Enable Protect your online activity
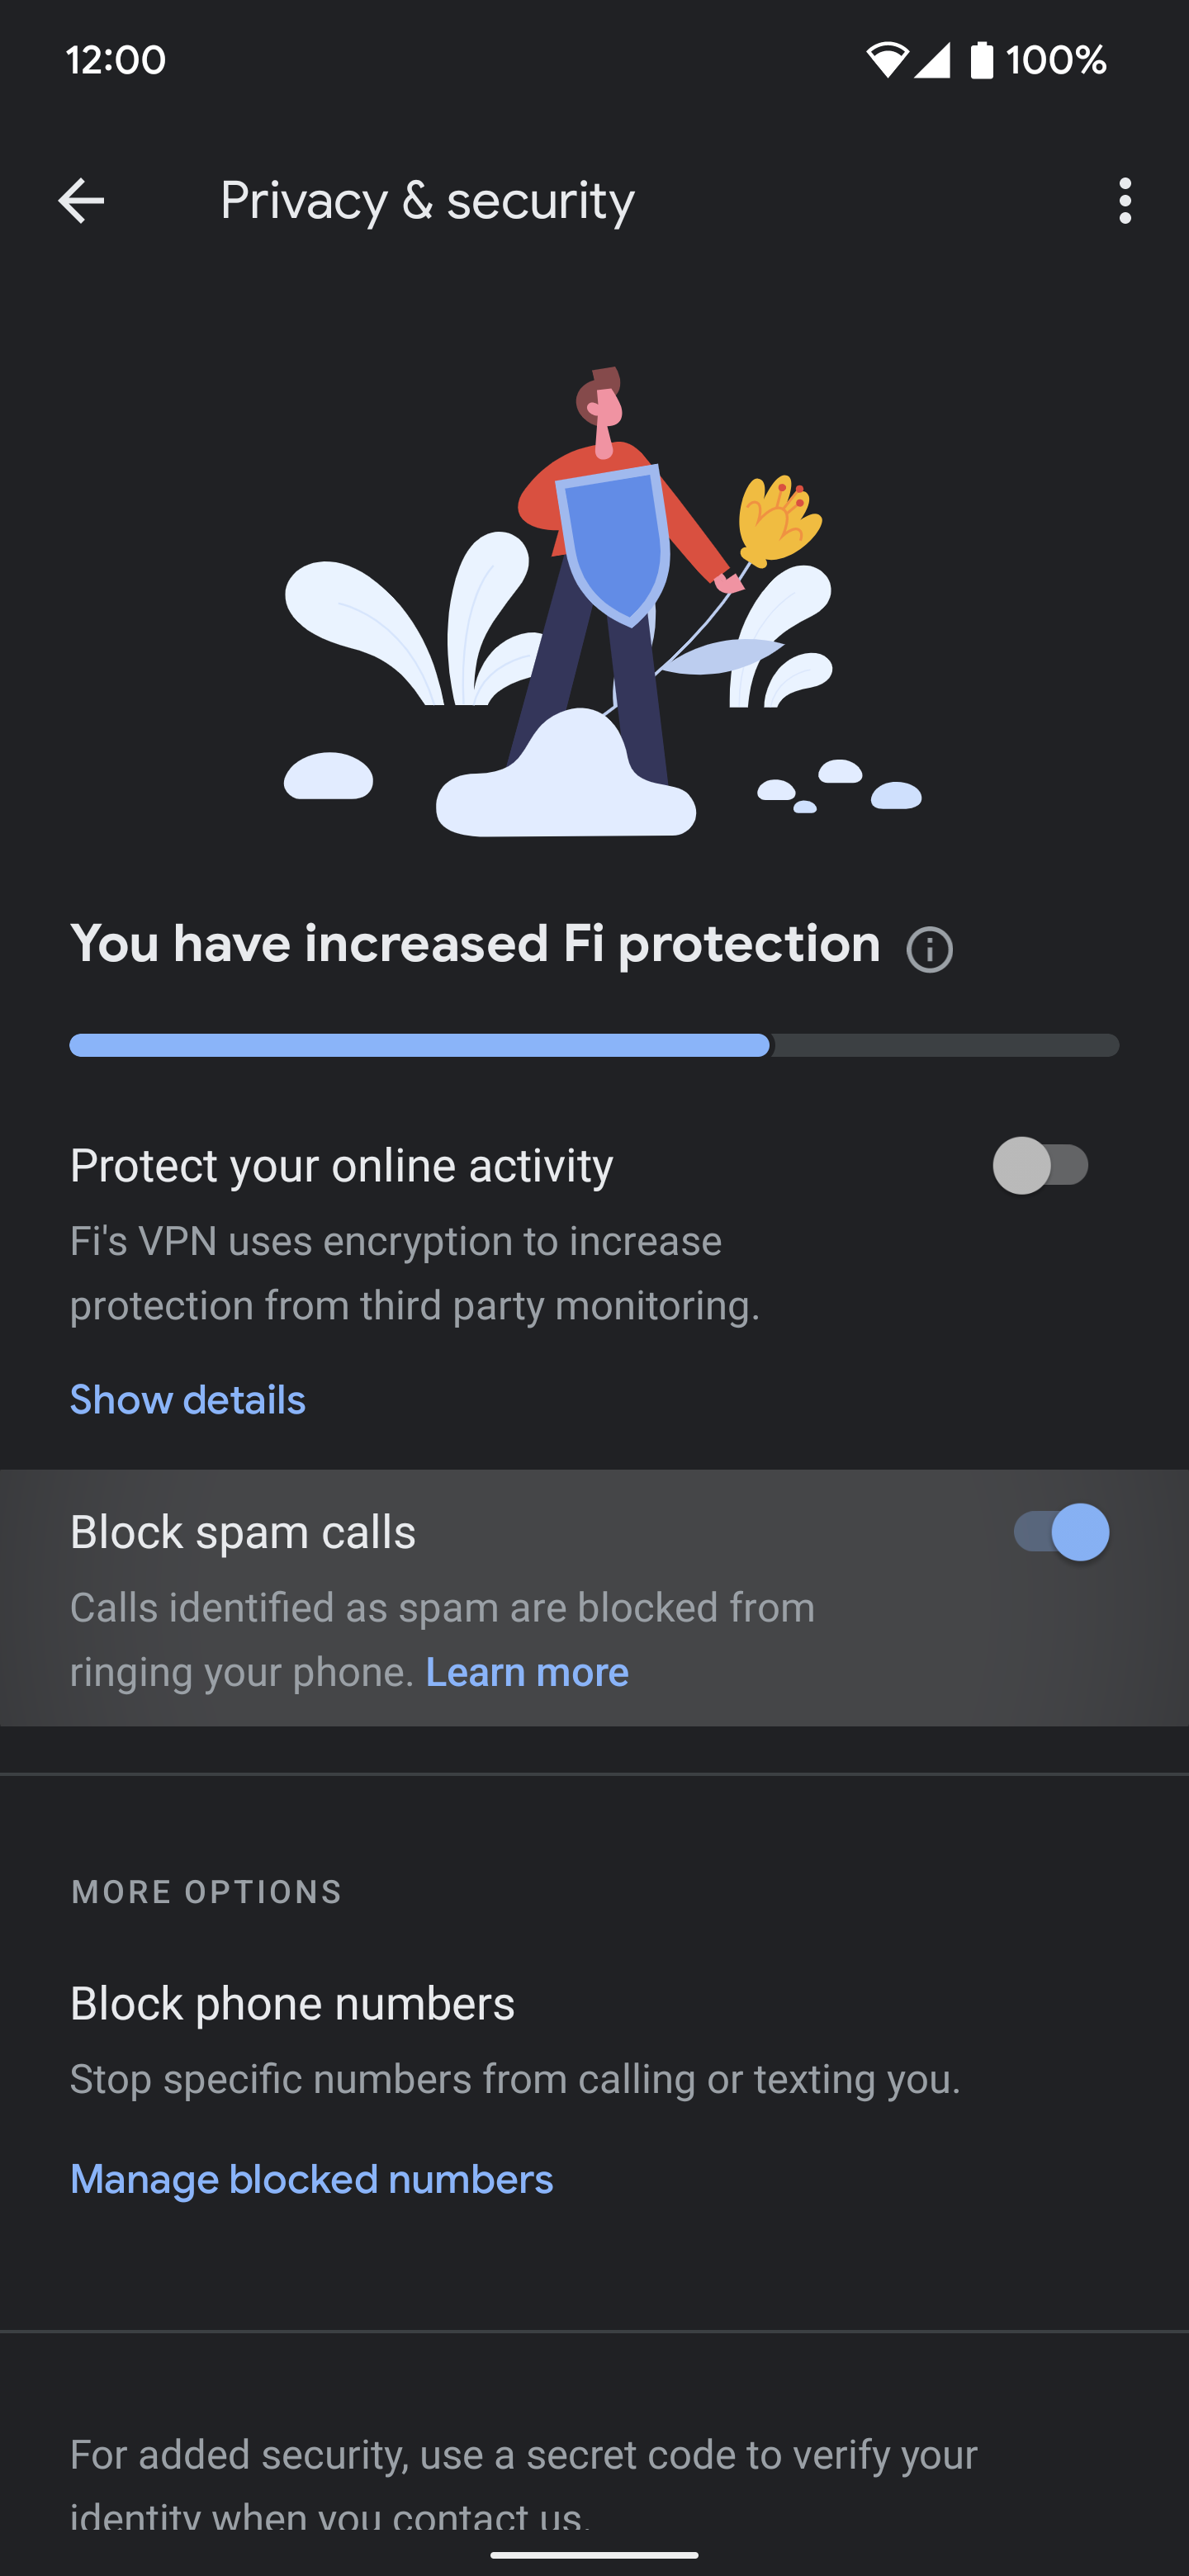1189x2576 pixels. point(1042,1164)
